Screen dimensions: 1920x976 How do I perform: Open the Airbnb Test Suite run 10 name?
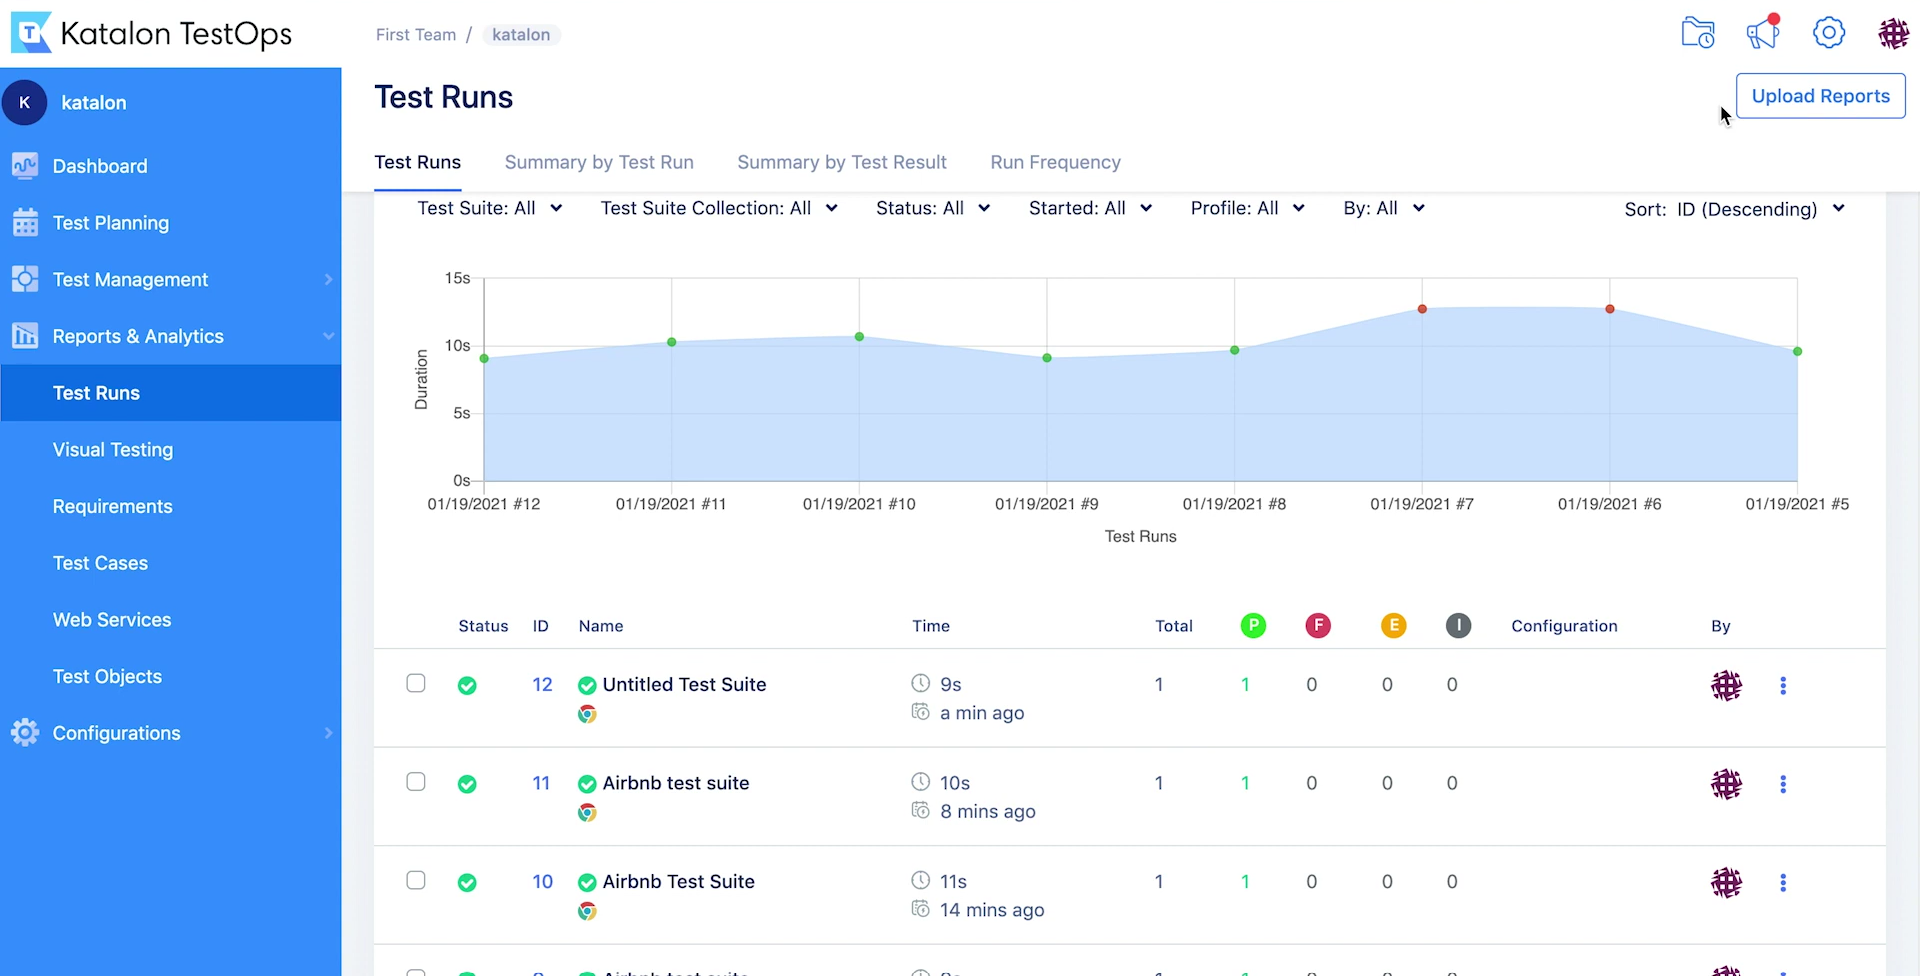tap(678, 882)
